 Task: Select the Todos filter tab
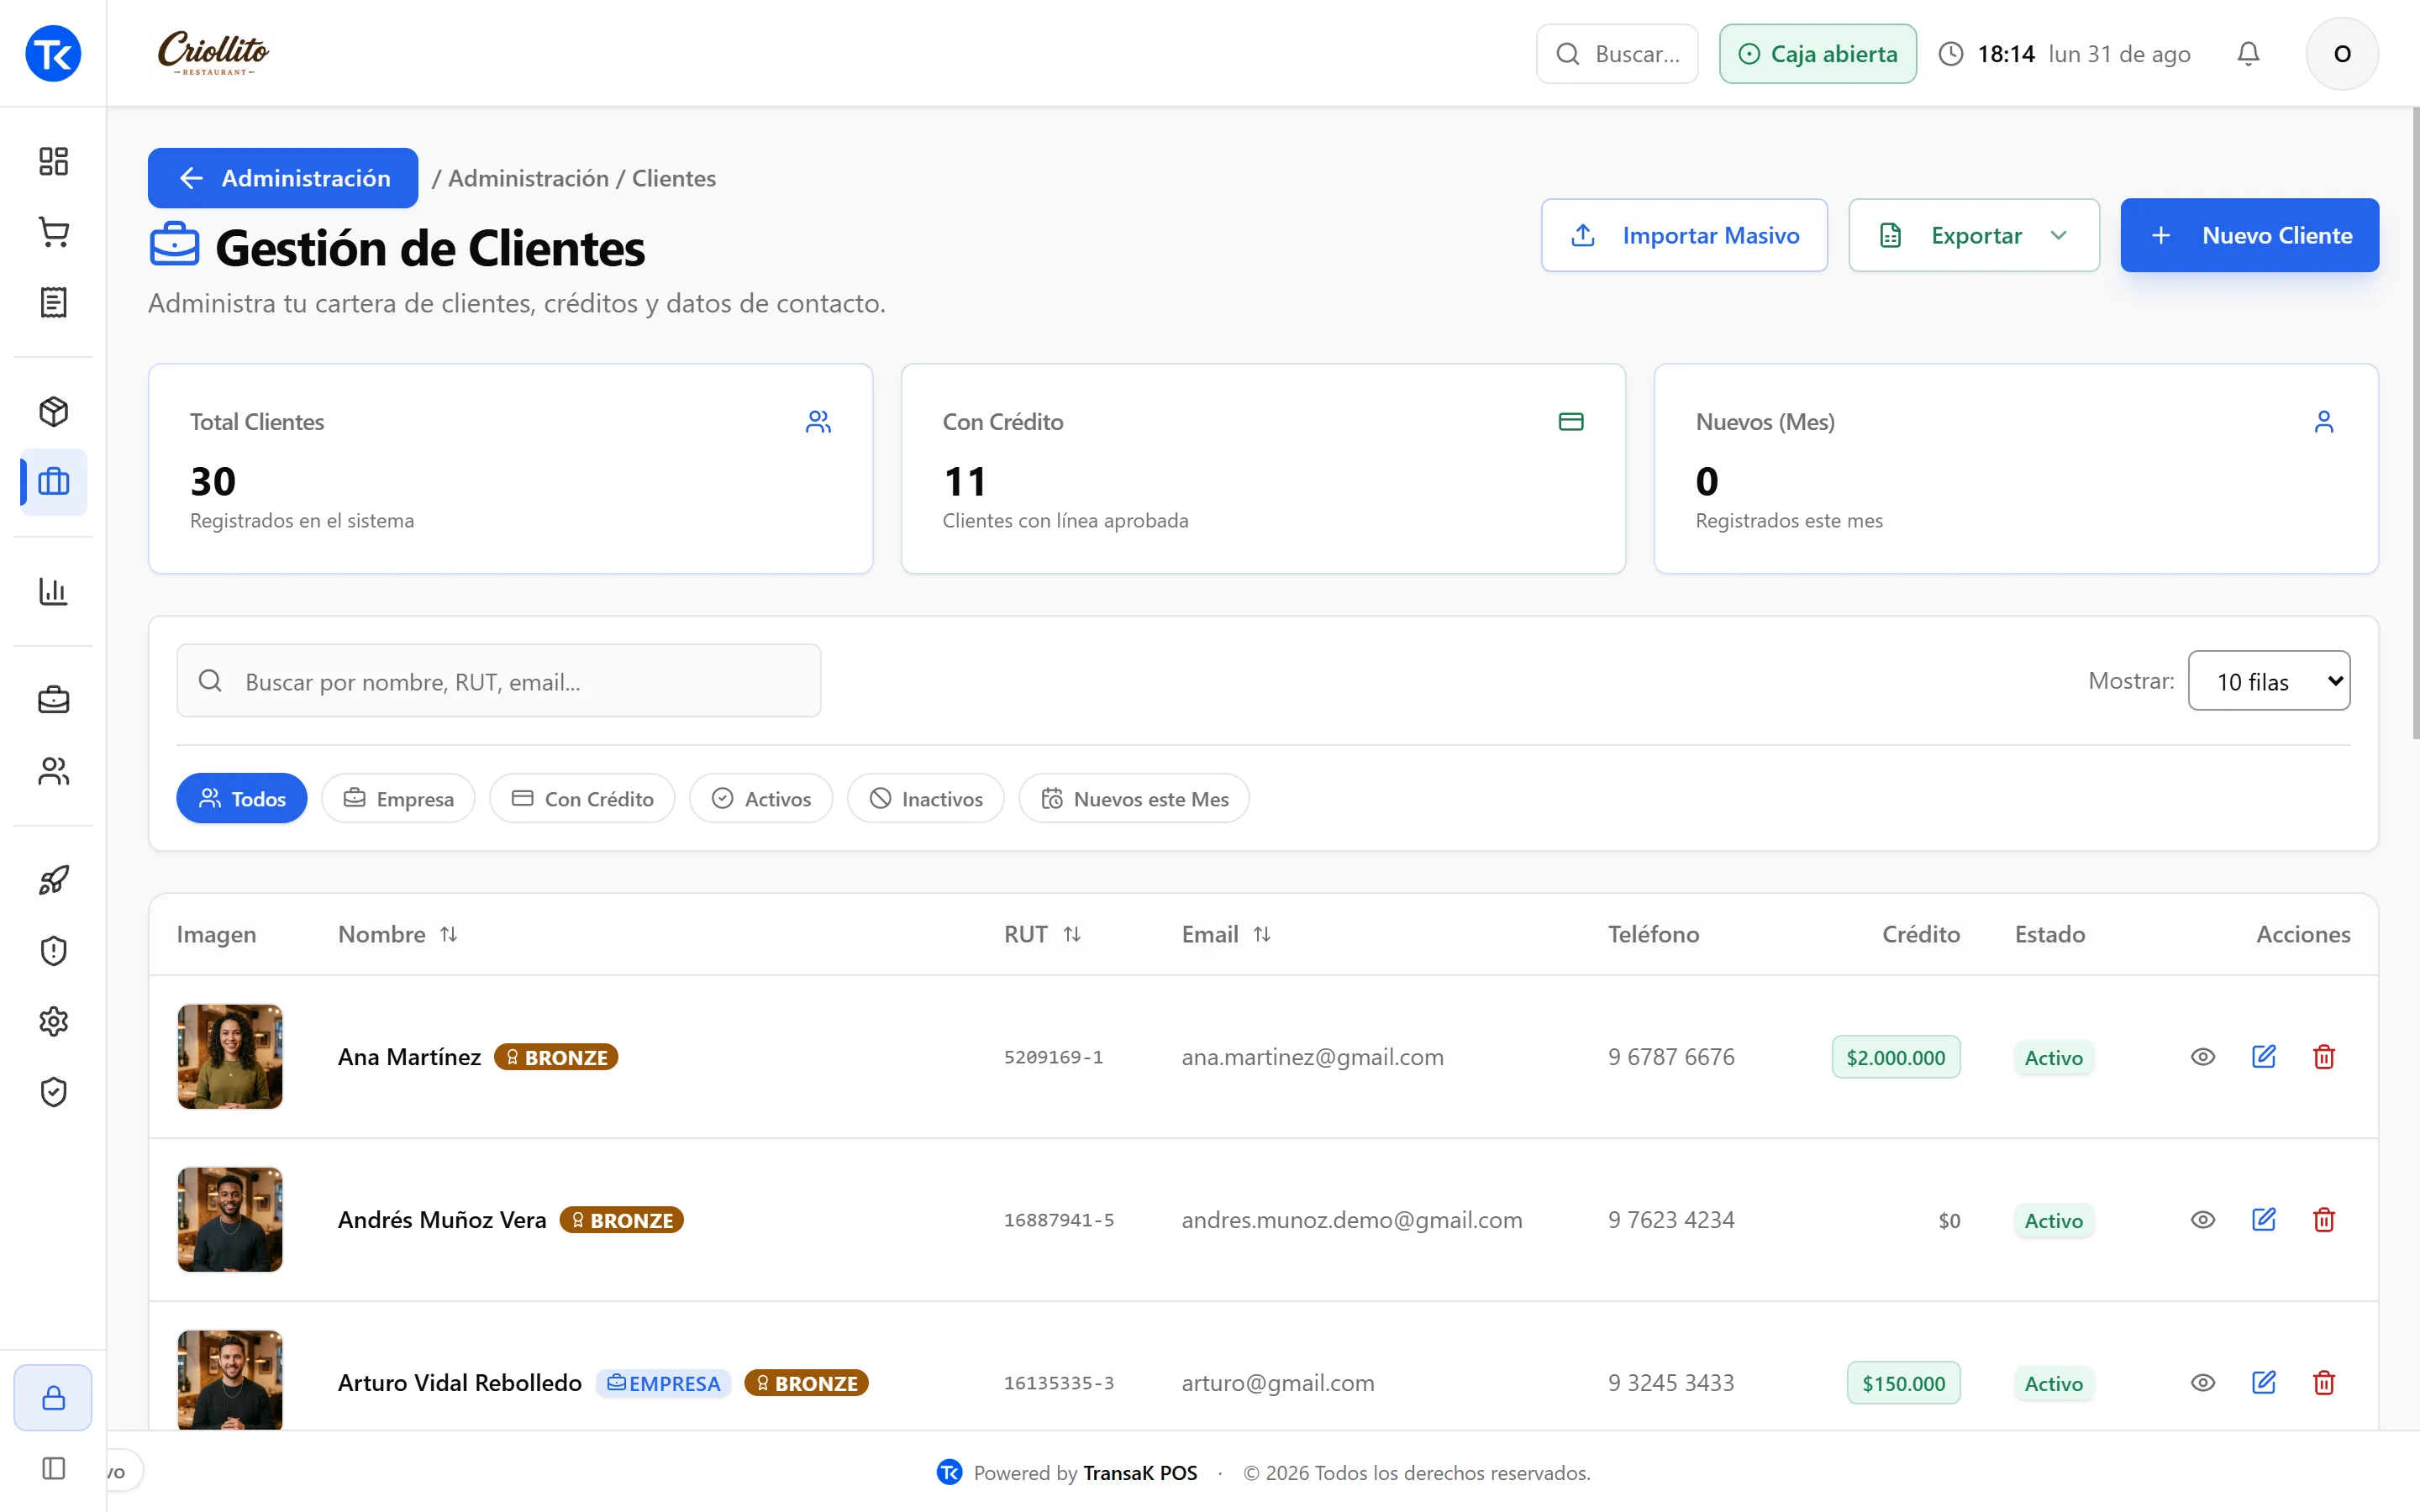pyautogui.click(x=241, y=798)
